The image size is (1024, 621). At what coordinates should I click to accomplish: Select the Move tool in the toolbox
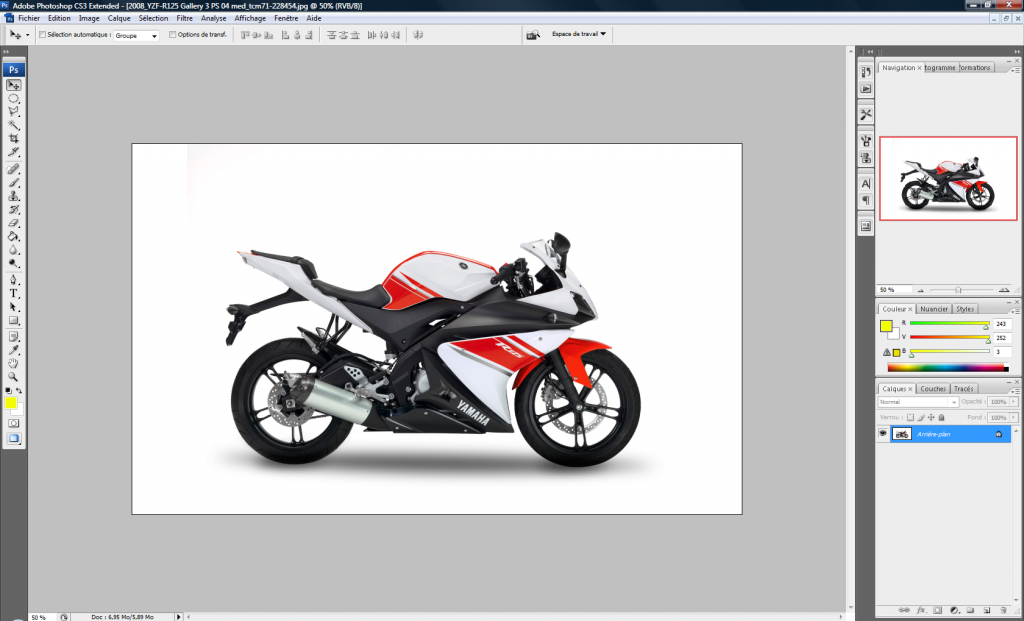(x=13, y=86)
